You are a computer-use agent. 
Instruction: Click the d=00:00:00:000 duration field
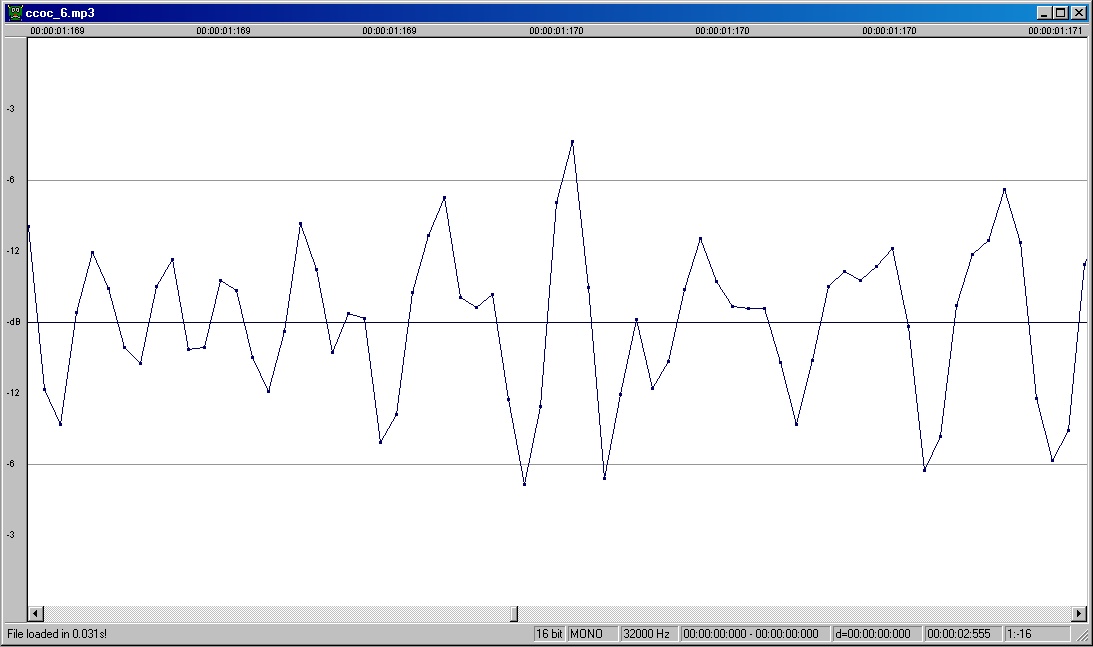pos(872,634)
